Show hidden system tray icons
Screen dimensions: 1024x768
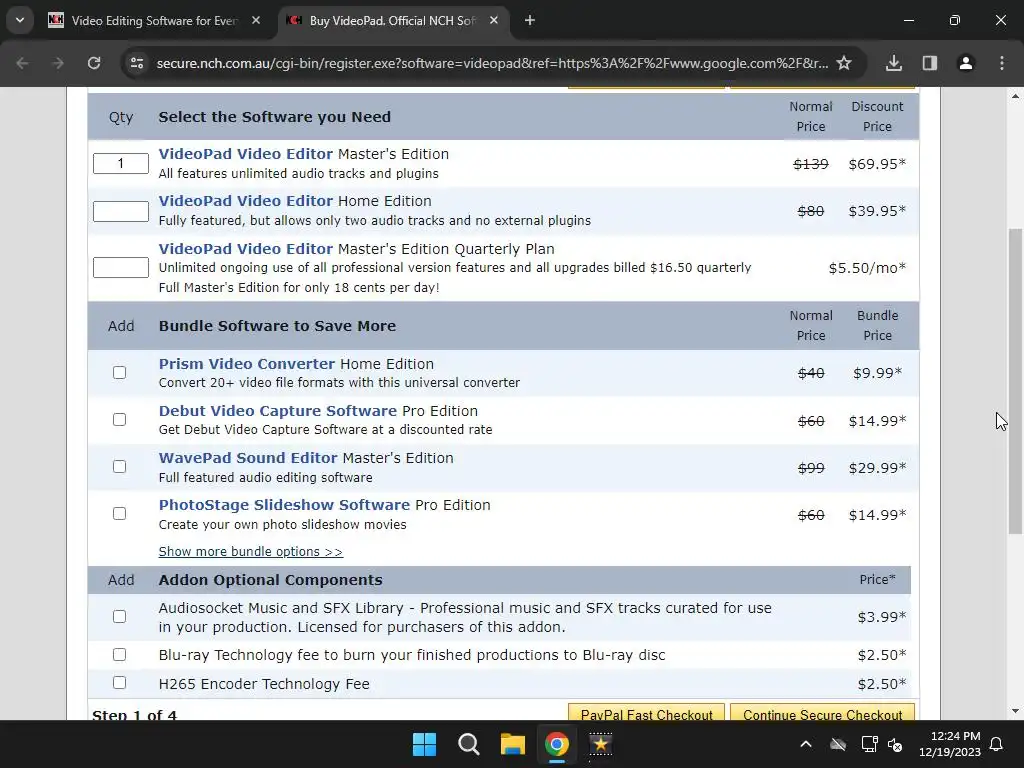(x=806, y=744)
